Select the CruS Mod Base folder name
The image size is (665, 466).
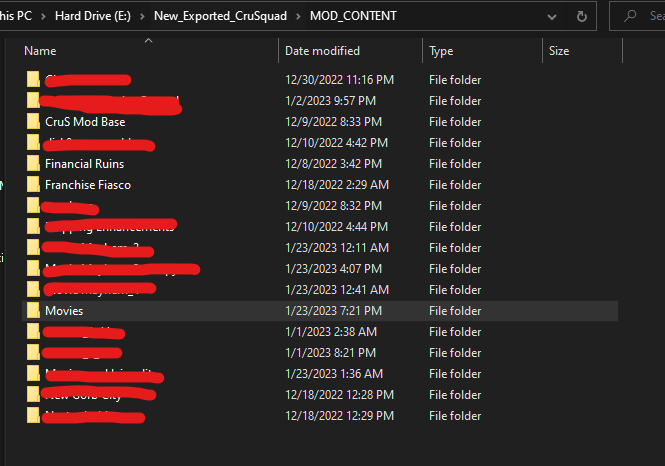[x=85, y=121]
